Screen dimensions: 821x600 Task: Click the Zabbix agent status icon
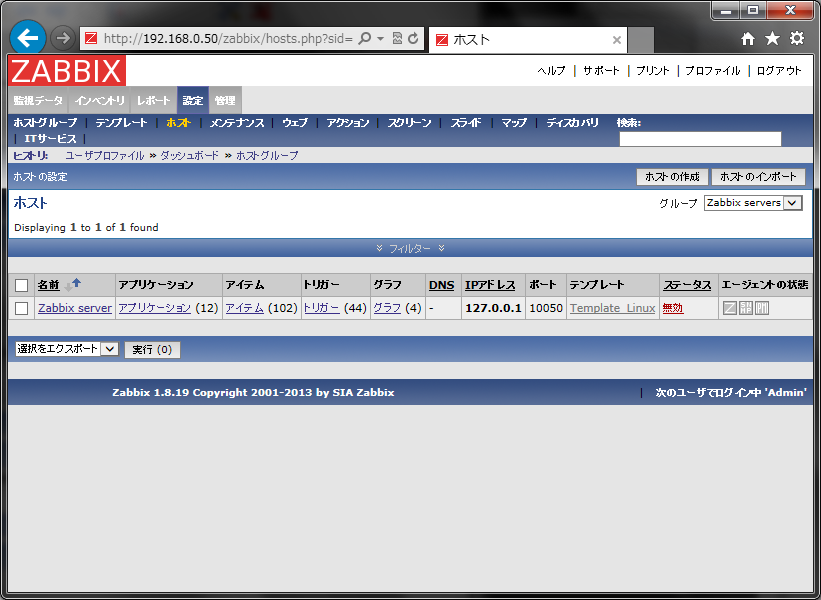click(729, 308)
